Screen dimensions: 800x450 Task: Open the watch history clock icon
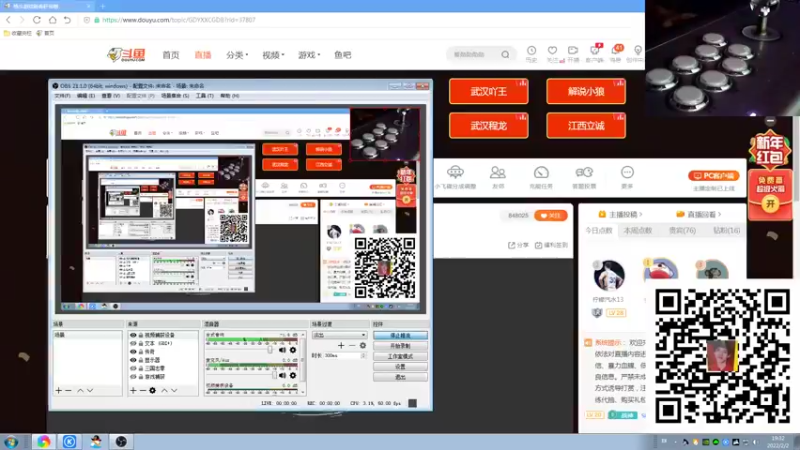coord(531,50)
